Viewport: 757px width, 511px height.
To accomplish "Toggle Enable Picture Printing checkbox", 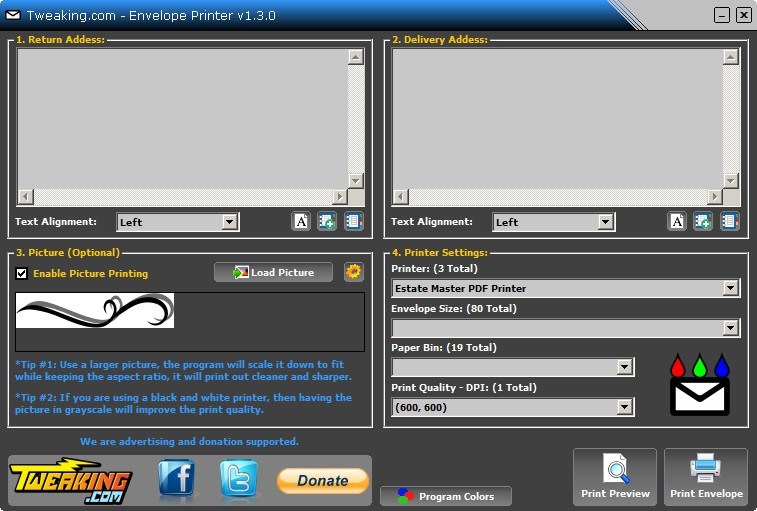I will click(21, 273).
